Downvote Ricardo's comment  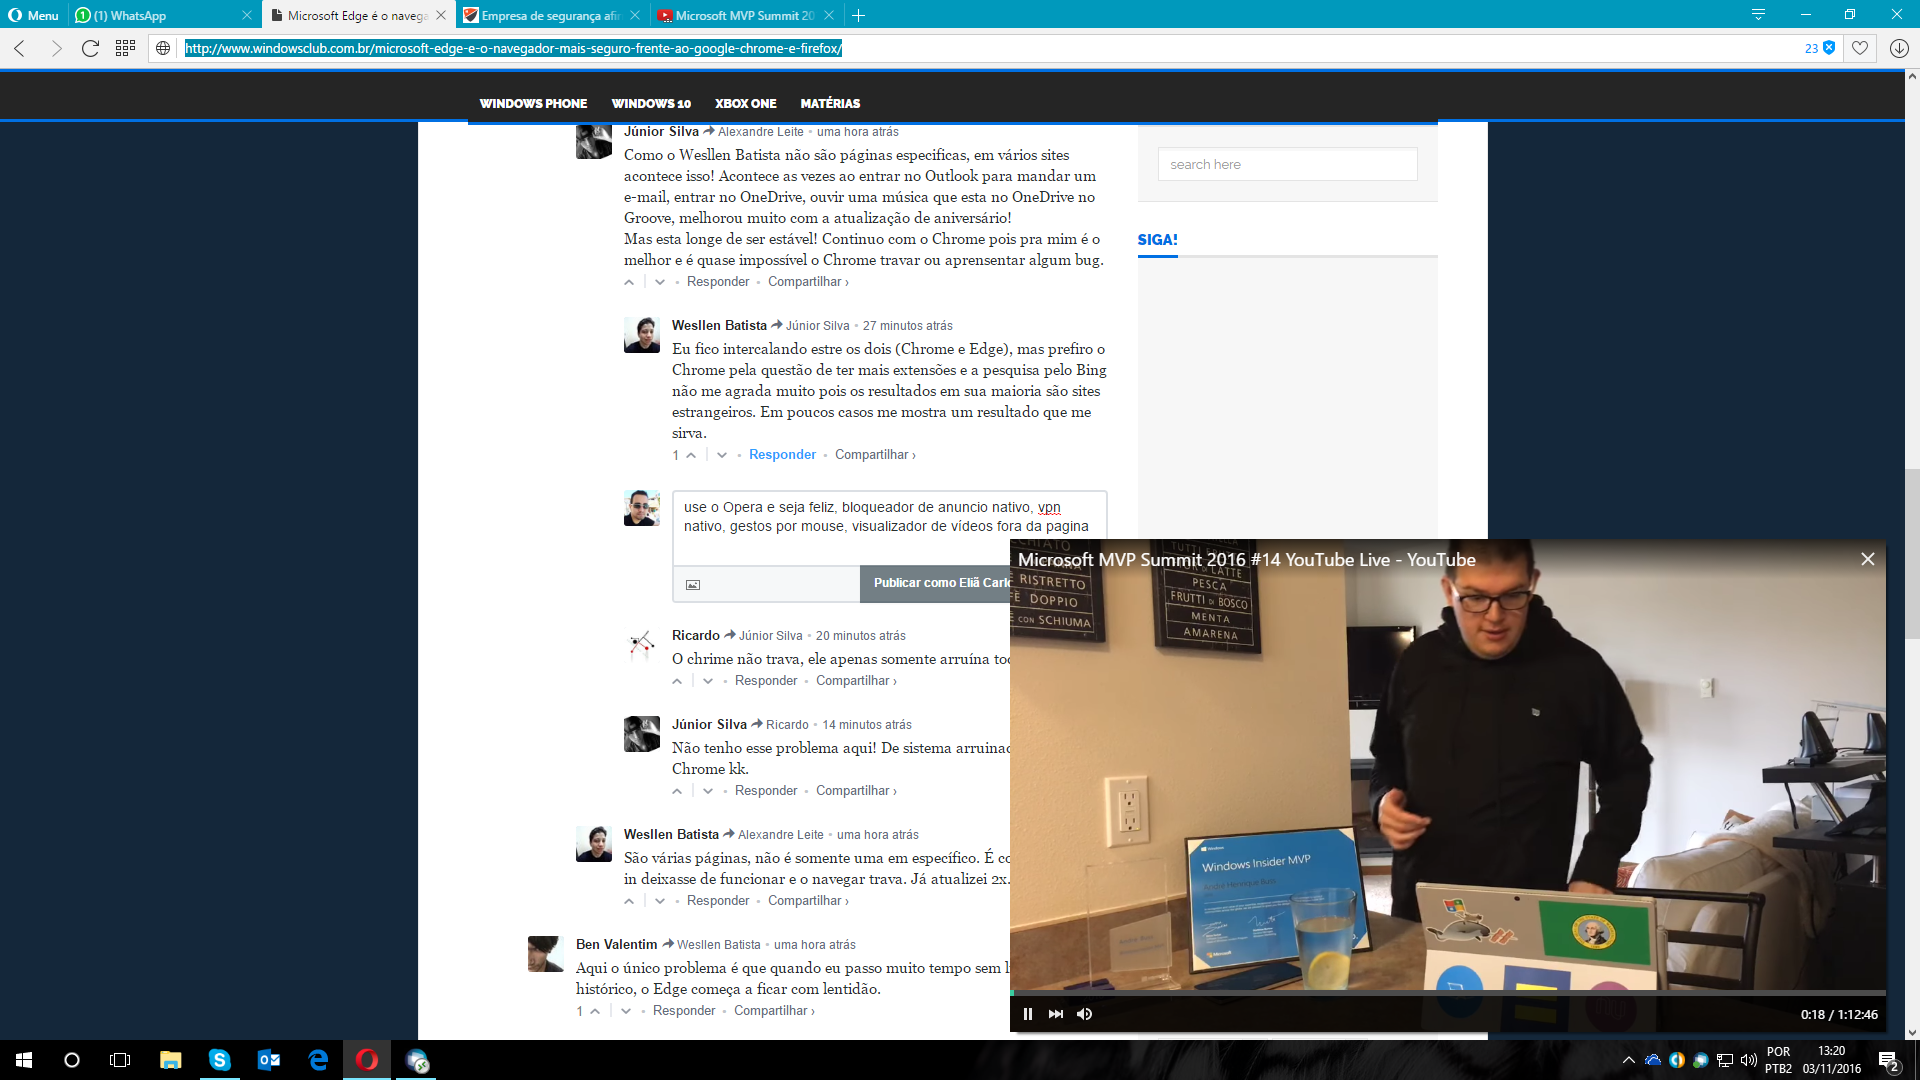708,681
